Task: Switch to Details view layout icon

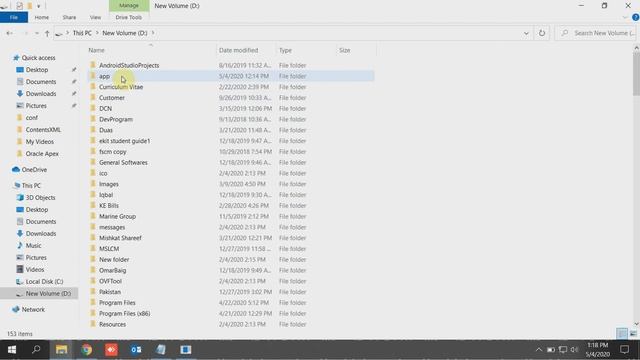Action: click(622, 333)
